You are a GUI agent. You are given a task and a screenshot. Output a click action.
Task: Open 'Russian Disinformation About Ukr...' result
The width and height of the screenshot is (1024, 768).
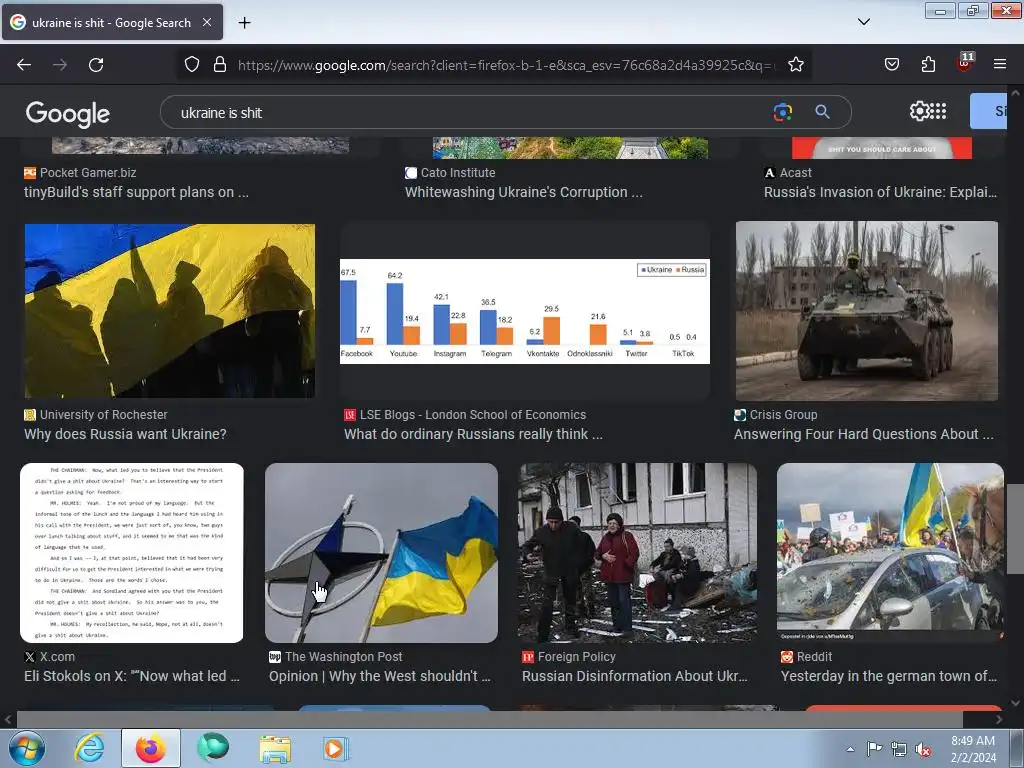[635, 676]
